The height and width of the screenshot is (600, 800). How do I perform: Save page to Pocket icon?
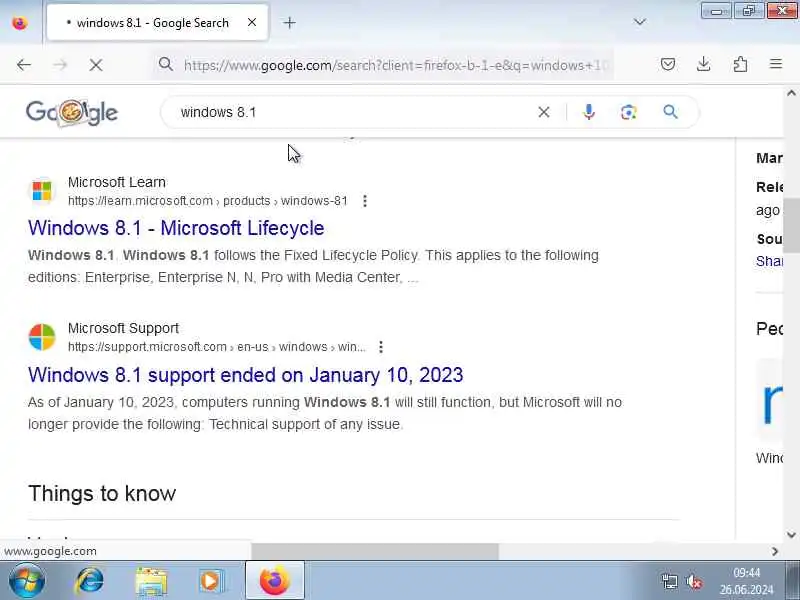668,64
